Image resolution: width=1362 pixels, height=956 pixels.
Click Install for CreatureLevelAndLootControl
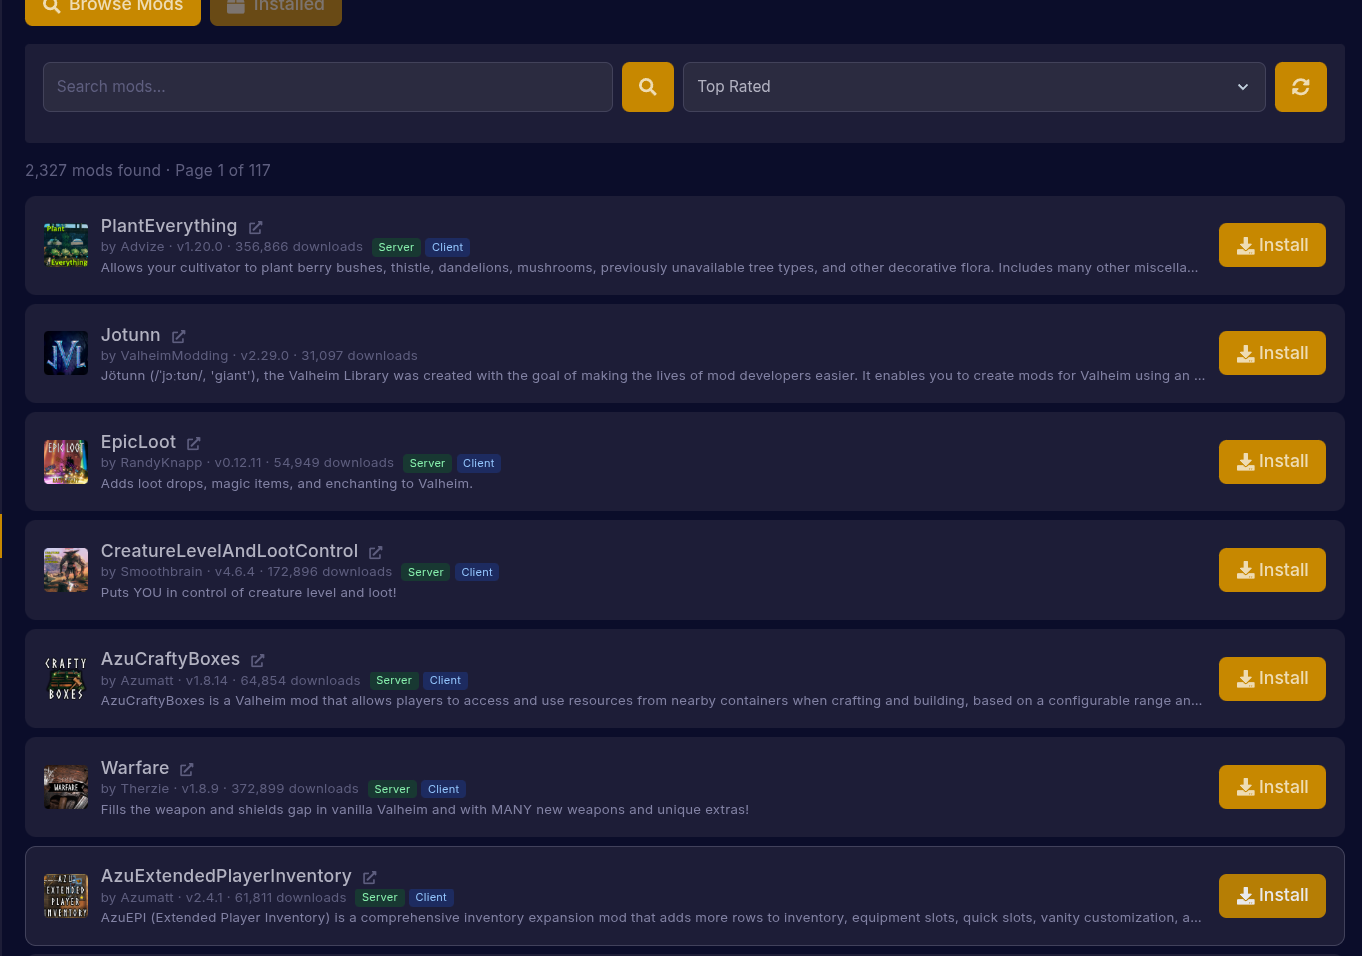coord(1272,570)
